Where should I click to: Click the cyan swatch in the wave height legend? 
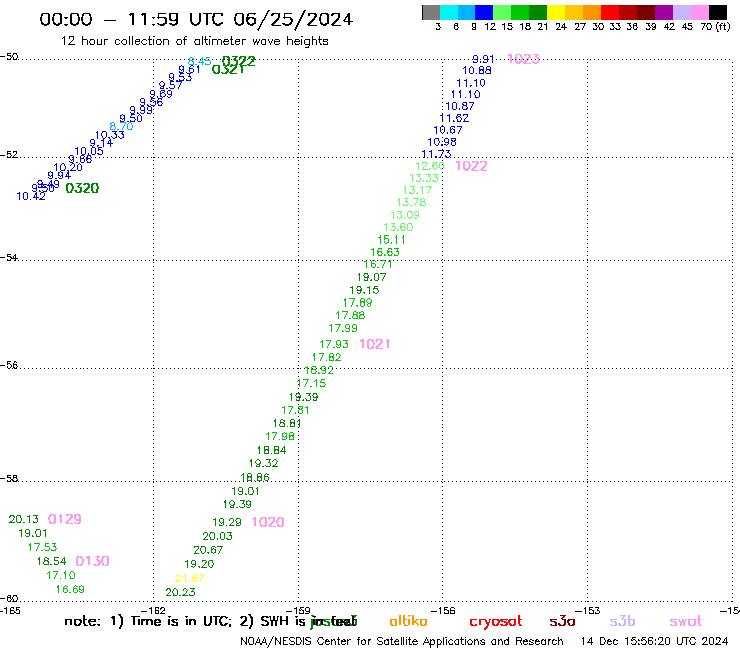[449, 12]
